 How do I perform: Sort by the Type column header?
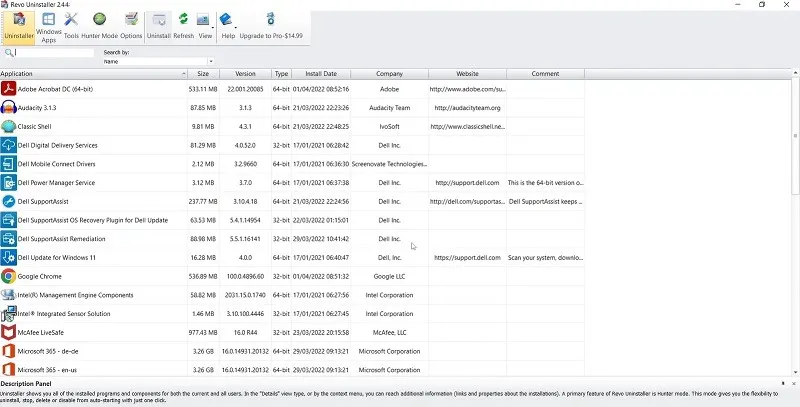coord(282,74)
